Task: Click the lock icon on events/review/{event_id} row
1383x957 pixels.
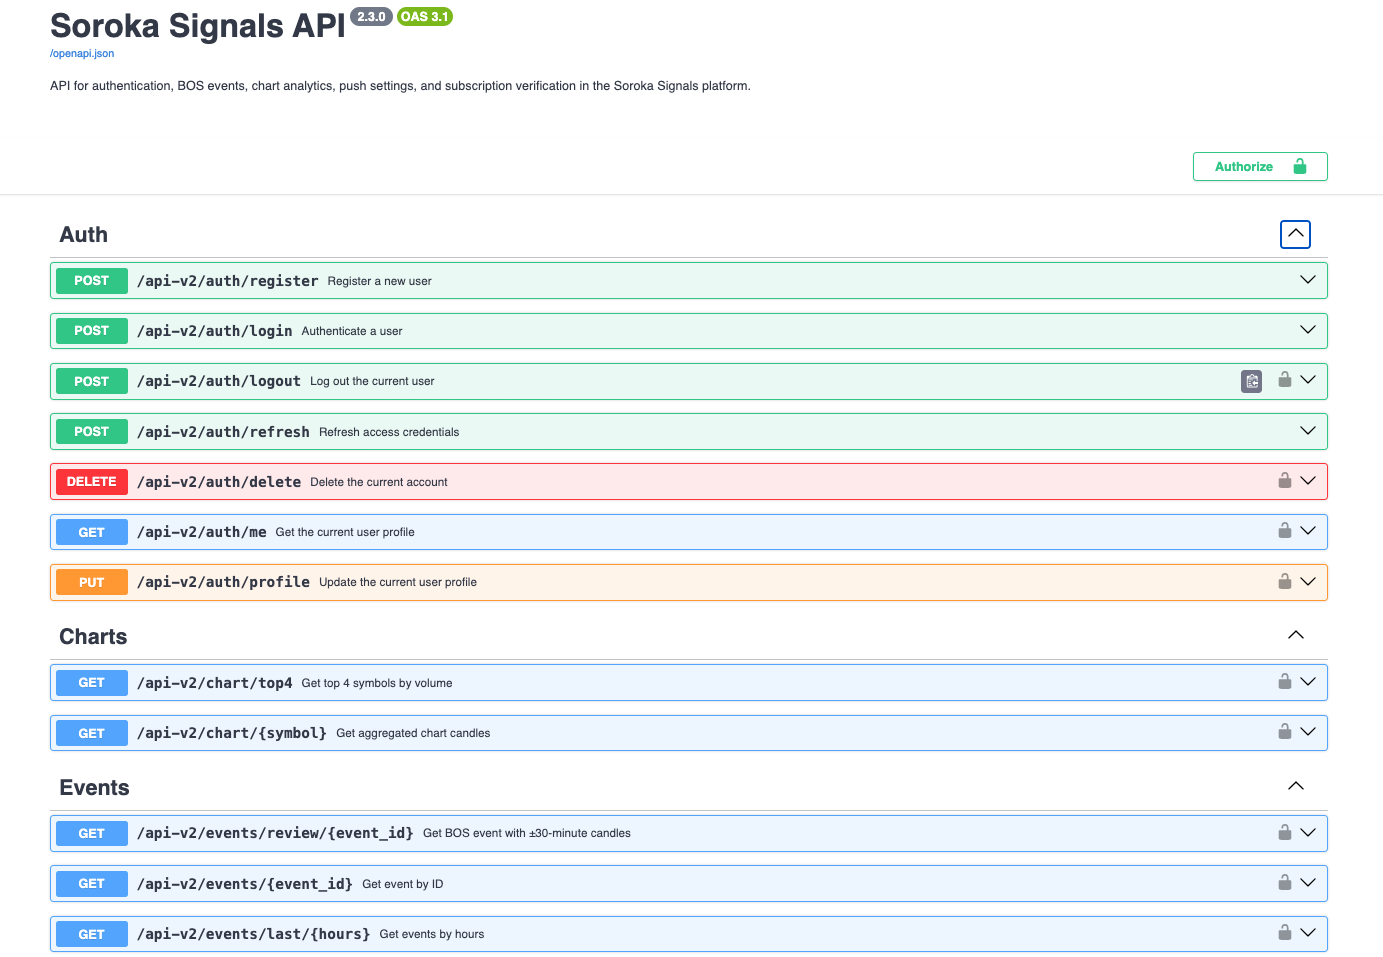Action: (1285, 833)
